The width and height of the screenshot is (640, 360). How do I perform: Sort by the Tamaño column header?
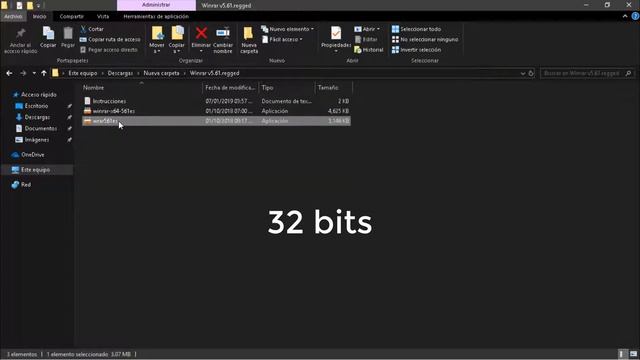pyautogui.click(x=333, y=87)
